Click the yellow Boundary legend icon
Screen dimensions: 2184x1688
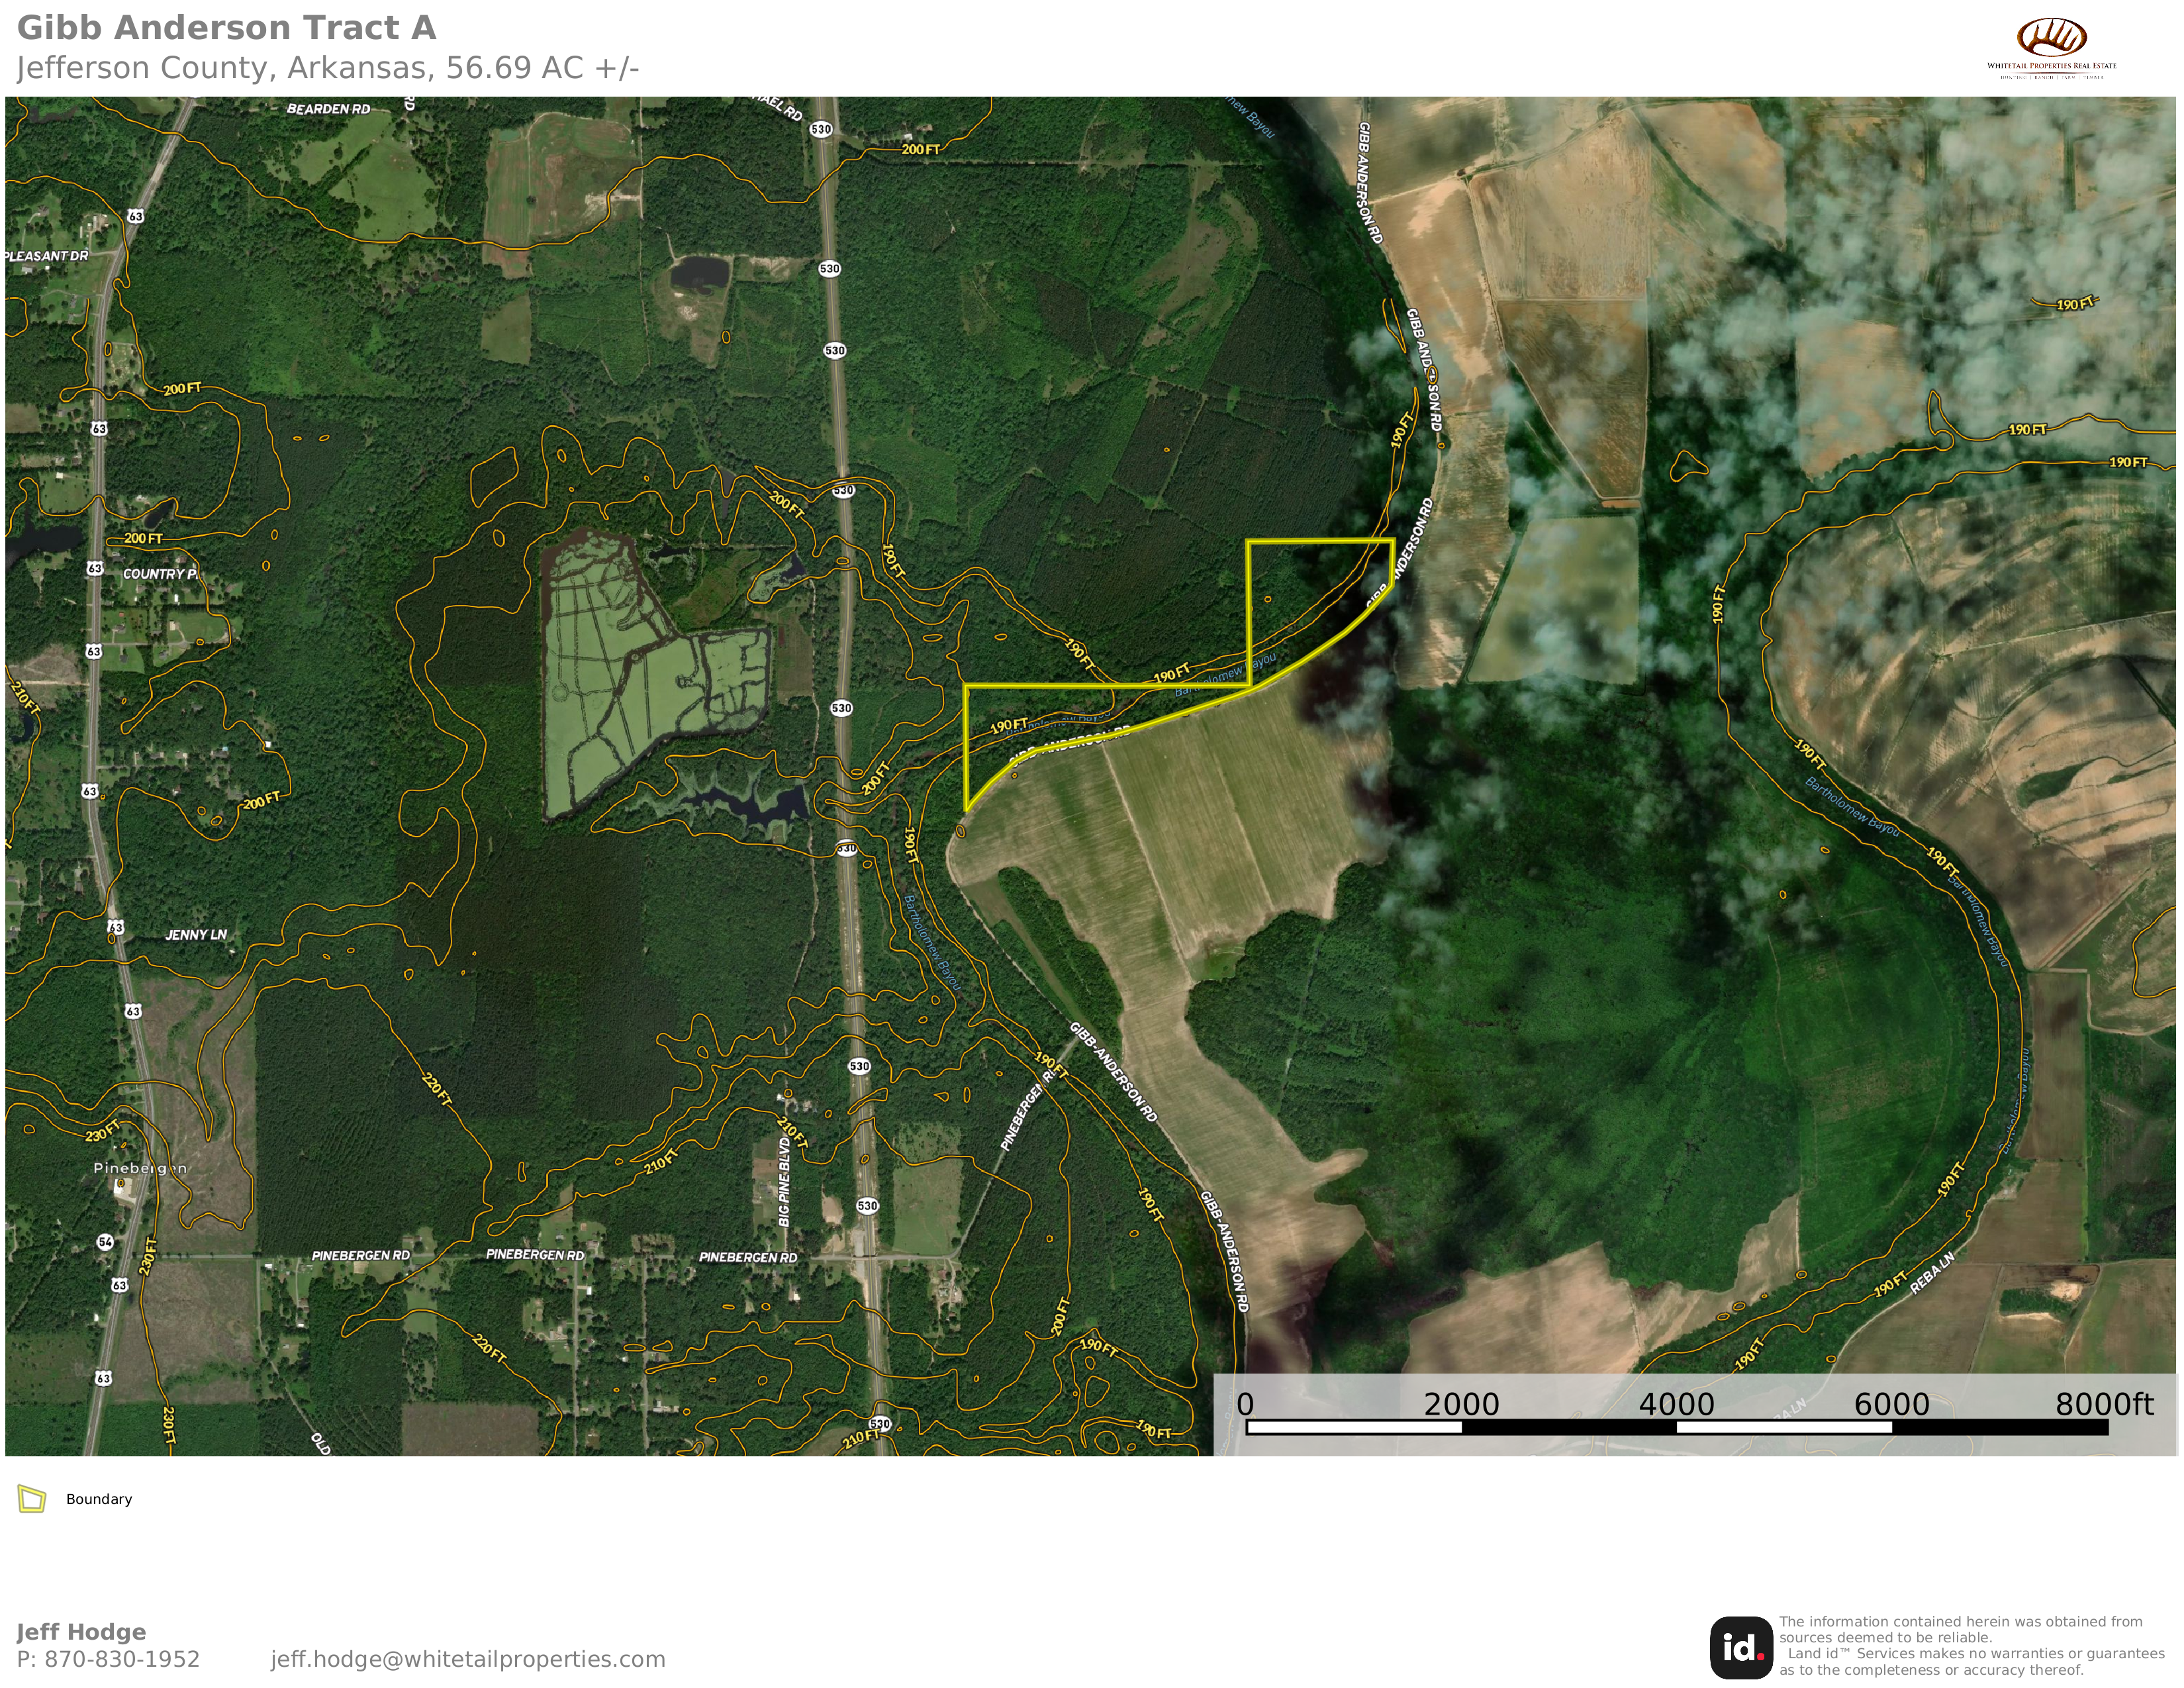(32, 1499)
